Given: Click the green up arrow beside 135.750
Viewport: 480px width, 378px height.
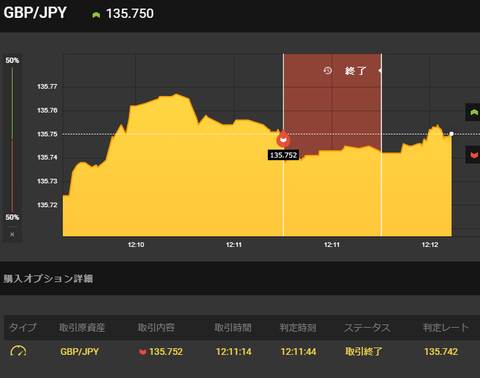Looking at the screenshot, I should 96,15.
